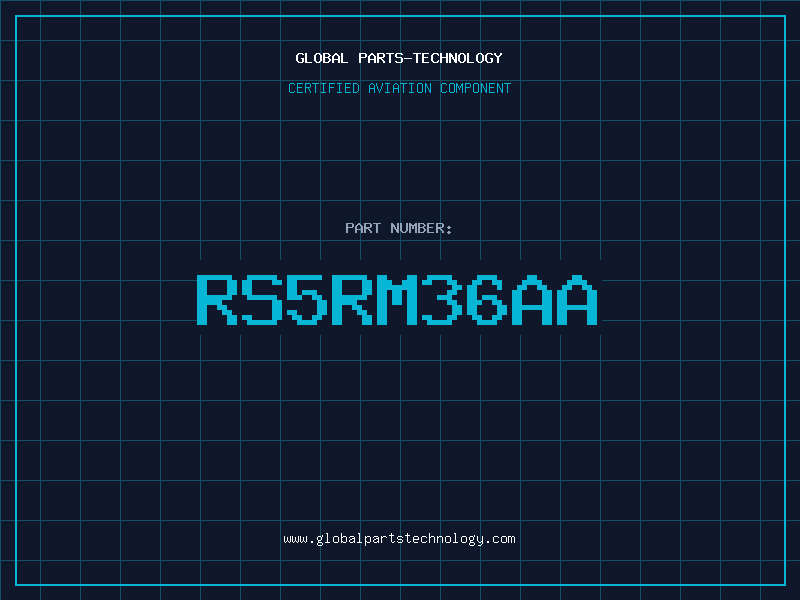Screen dimensions: 800x600
Task: Select the part number RS5RM36AA
Action: point(397,299)
